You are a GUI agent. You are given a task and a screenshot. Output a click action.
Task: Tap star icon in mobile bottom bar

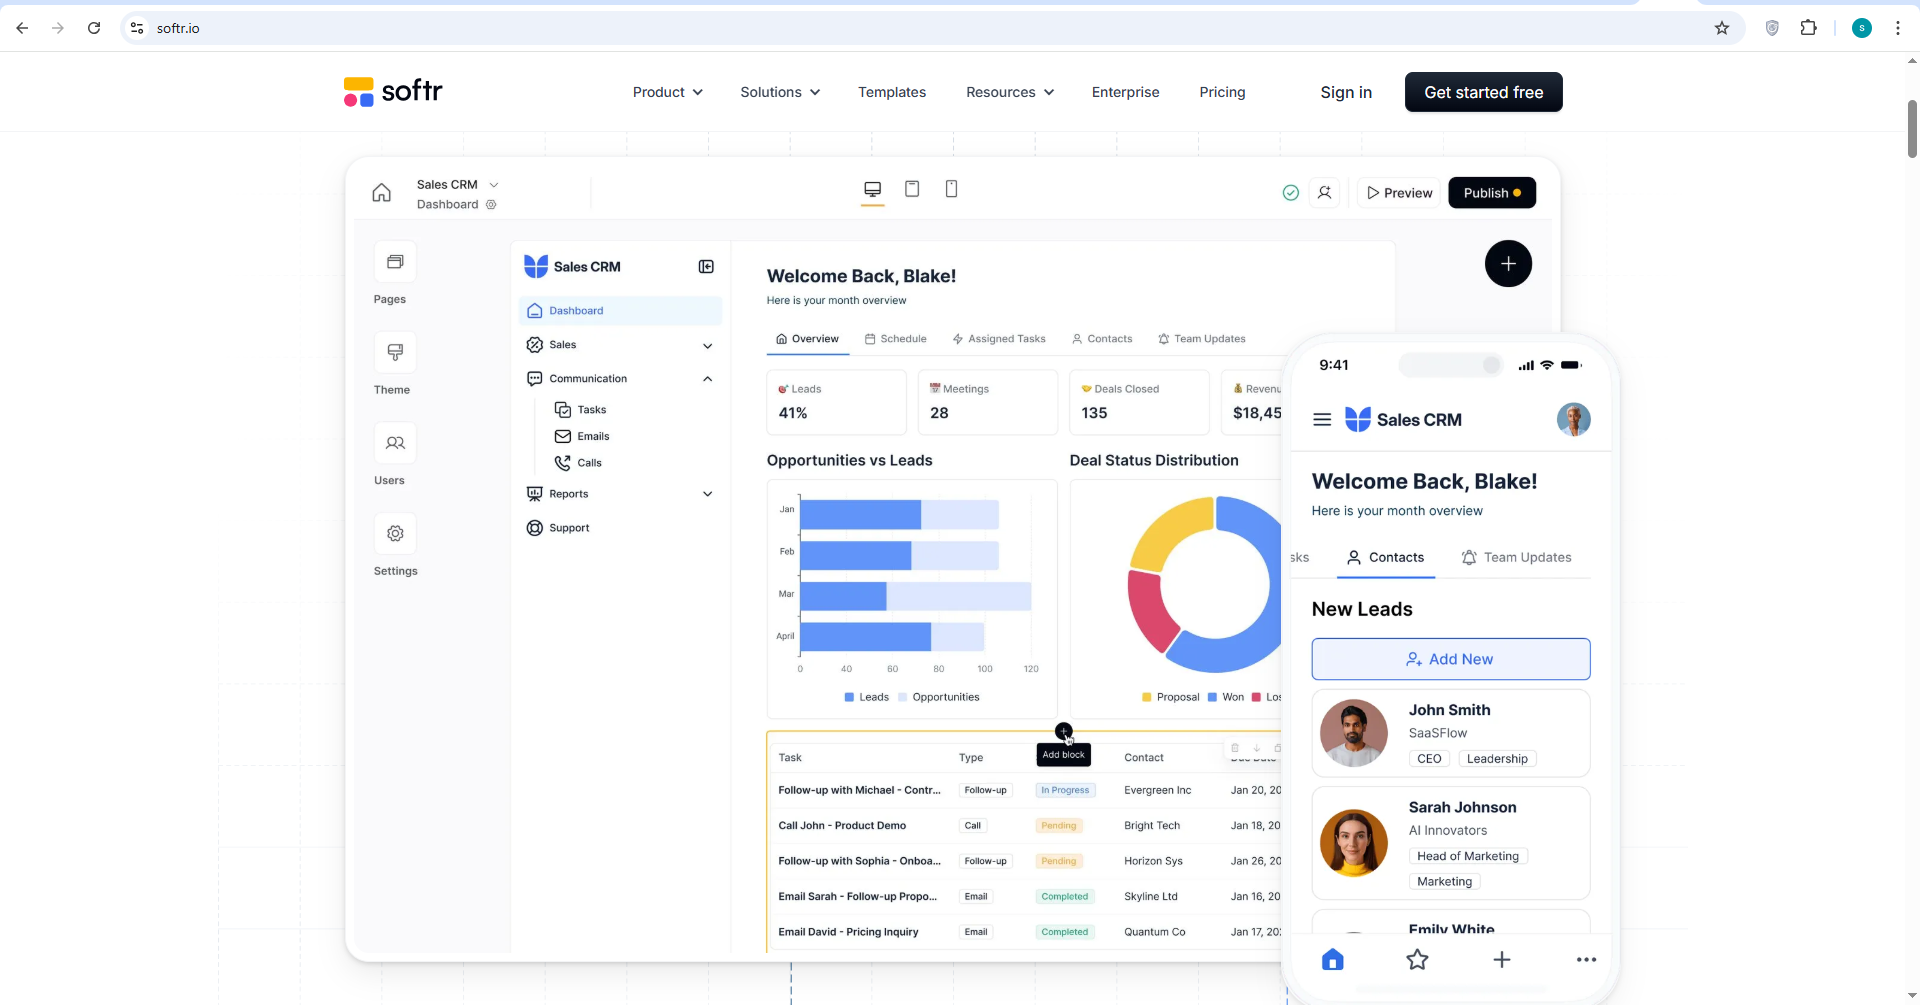(1417, 960)
